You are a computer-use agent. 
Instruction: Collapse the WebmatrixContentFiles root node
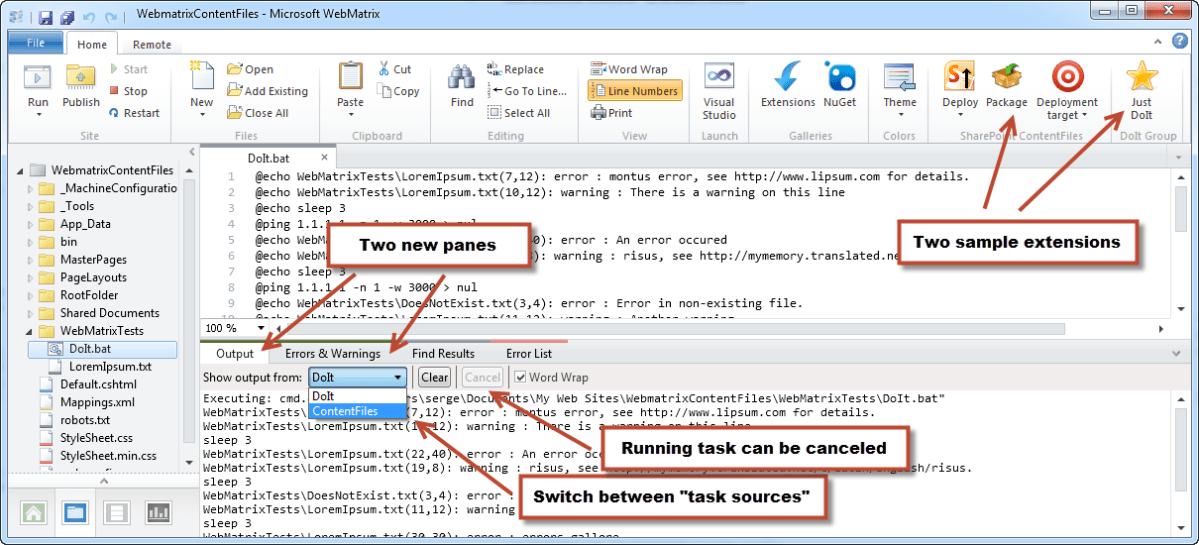[19, 170]
